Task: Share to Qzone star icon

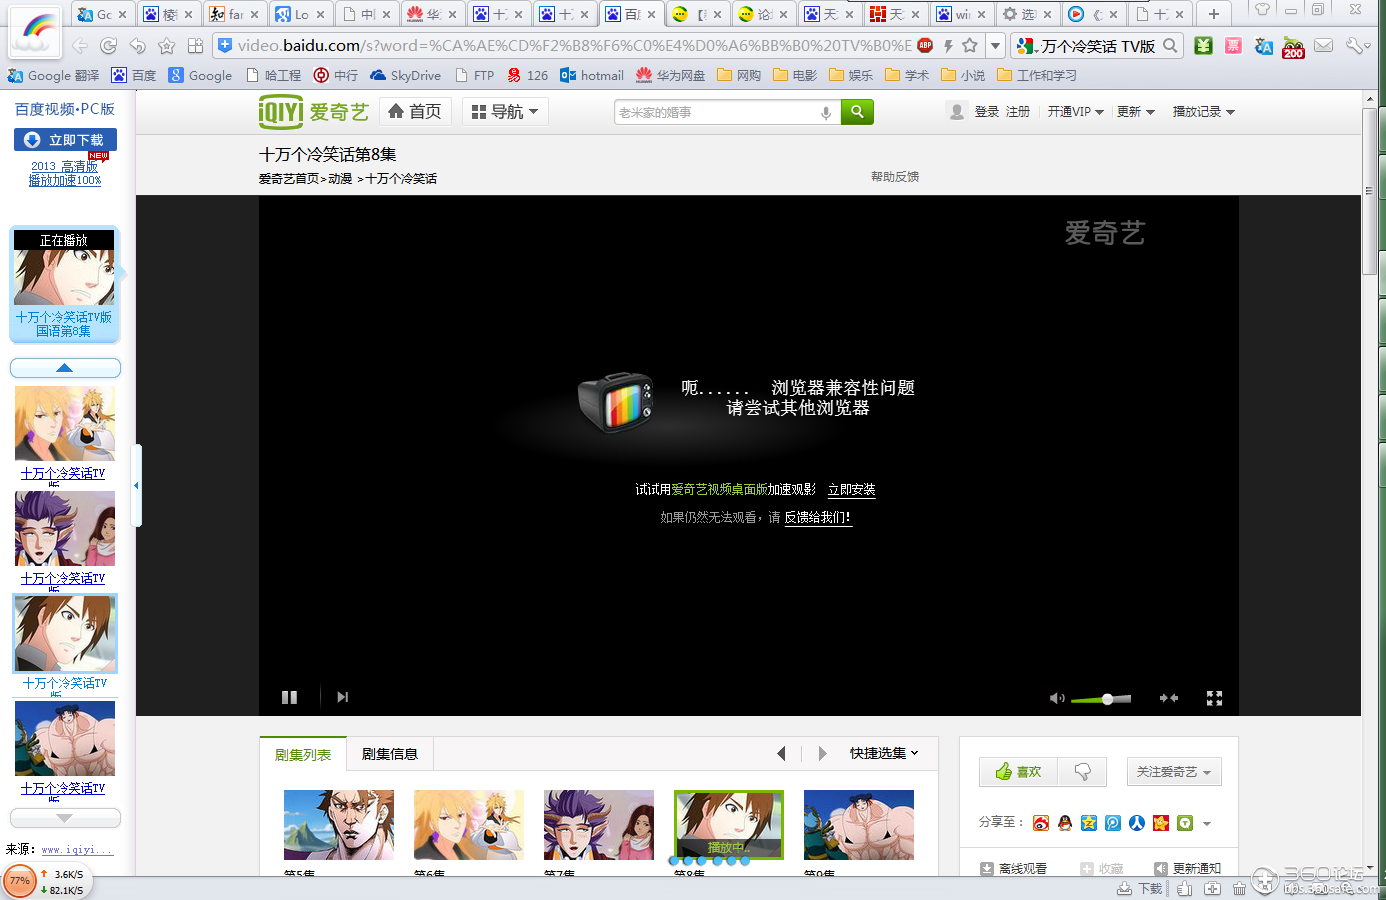Action: coord(1089,823)
